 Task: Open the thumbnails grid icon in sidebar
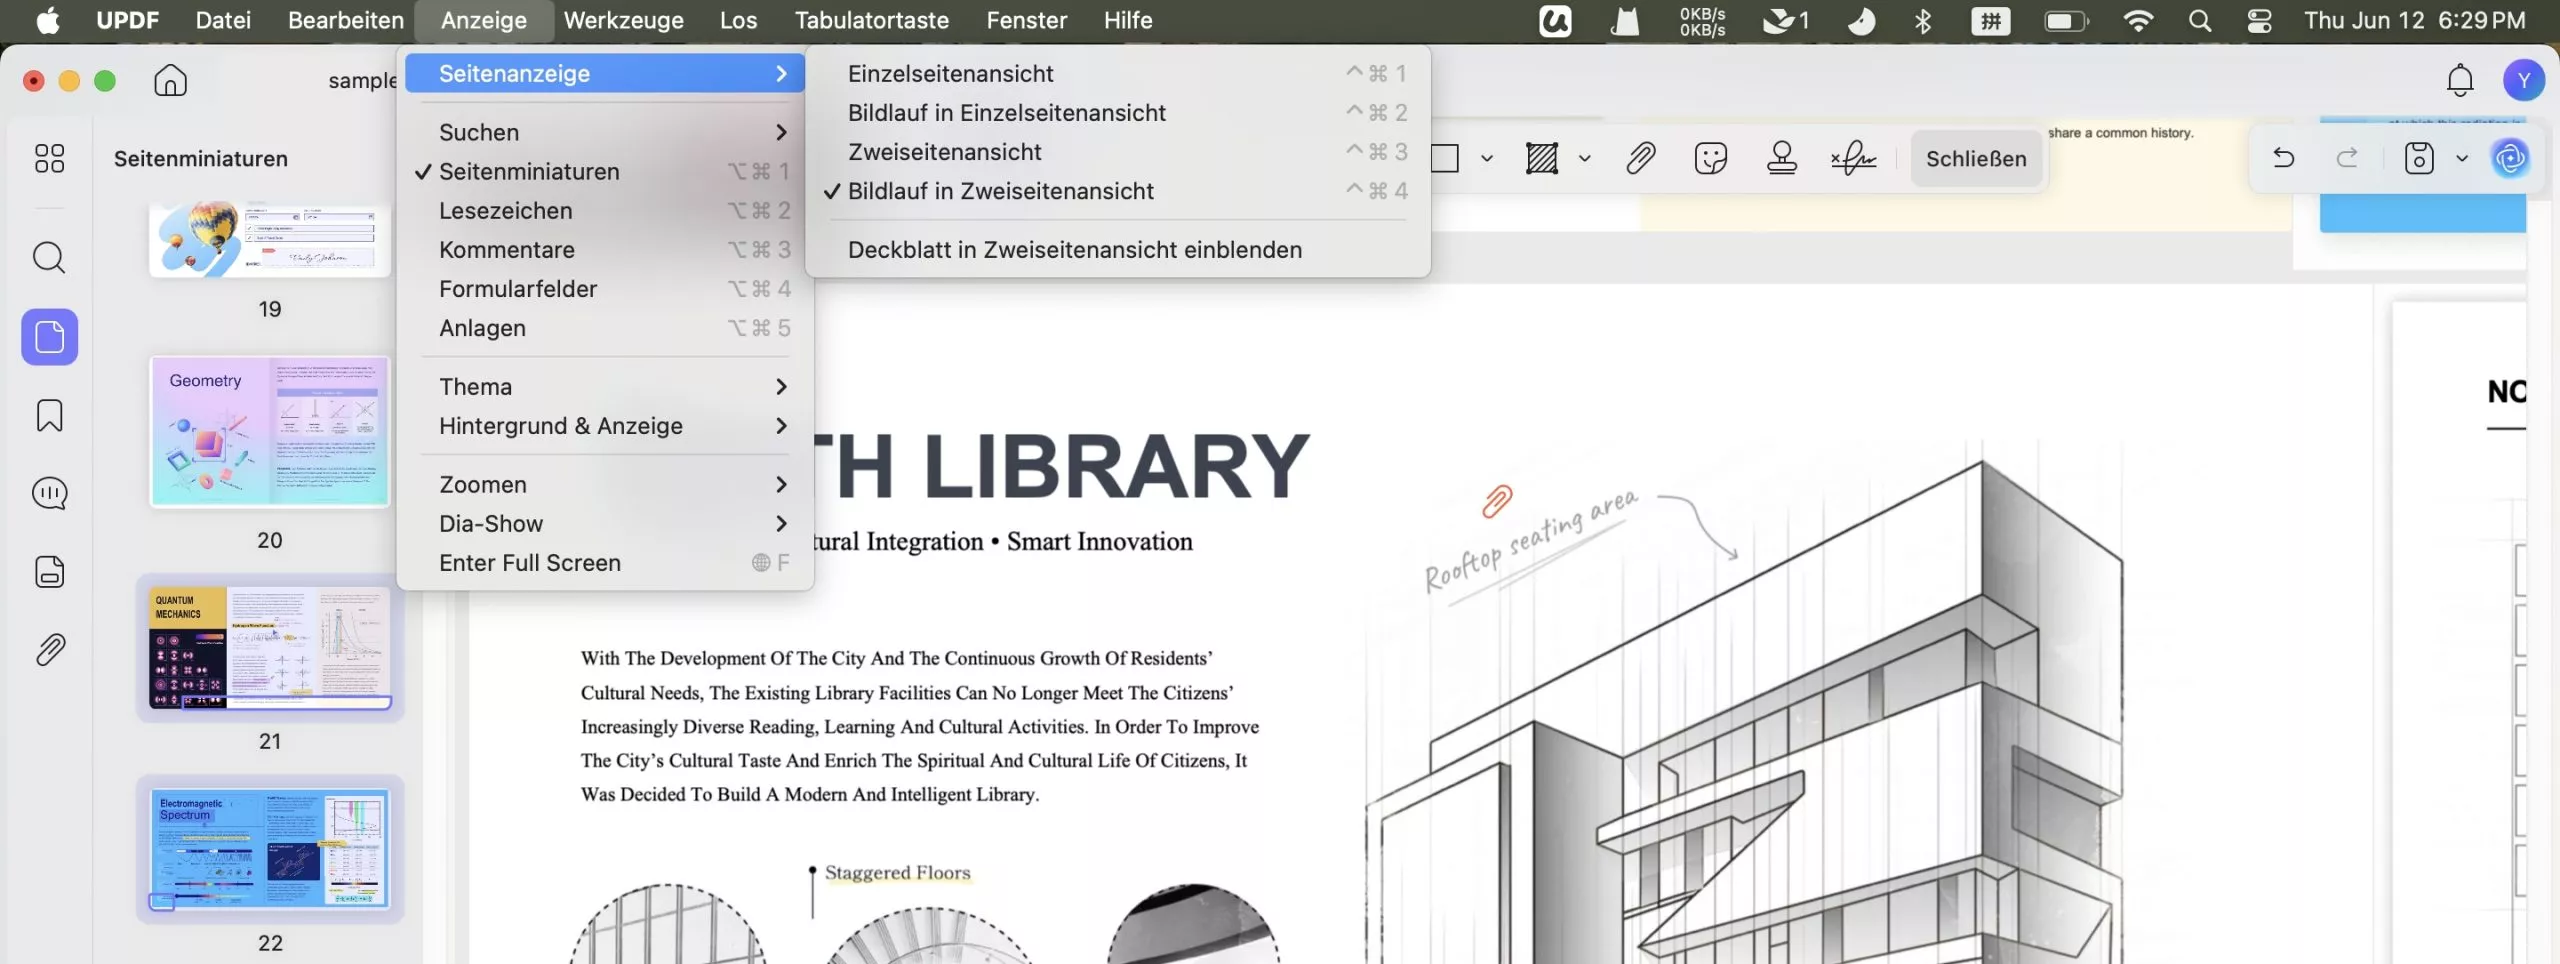pos(49,158)
